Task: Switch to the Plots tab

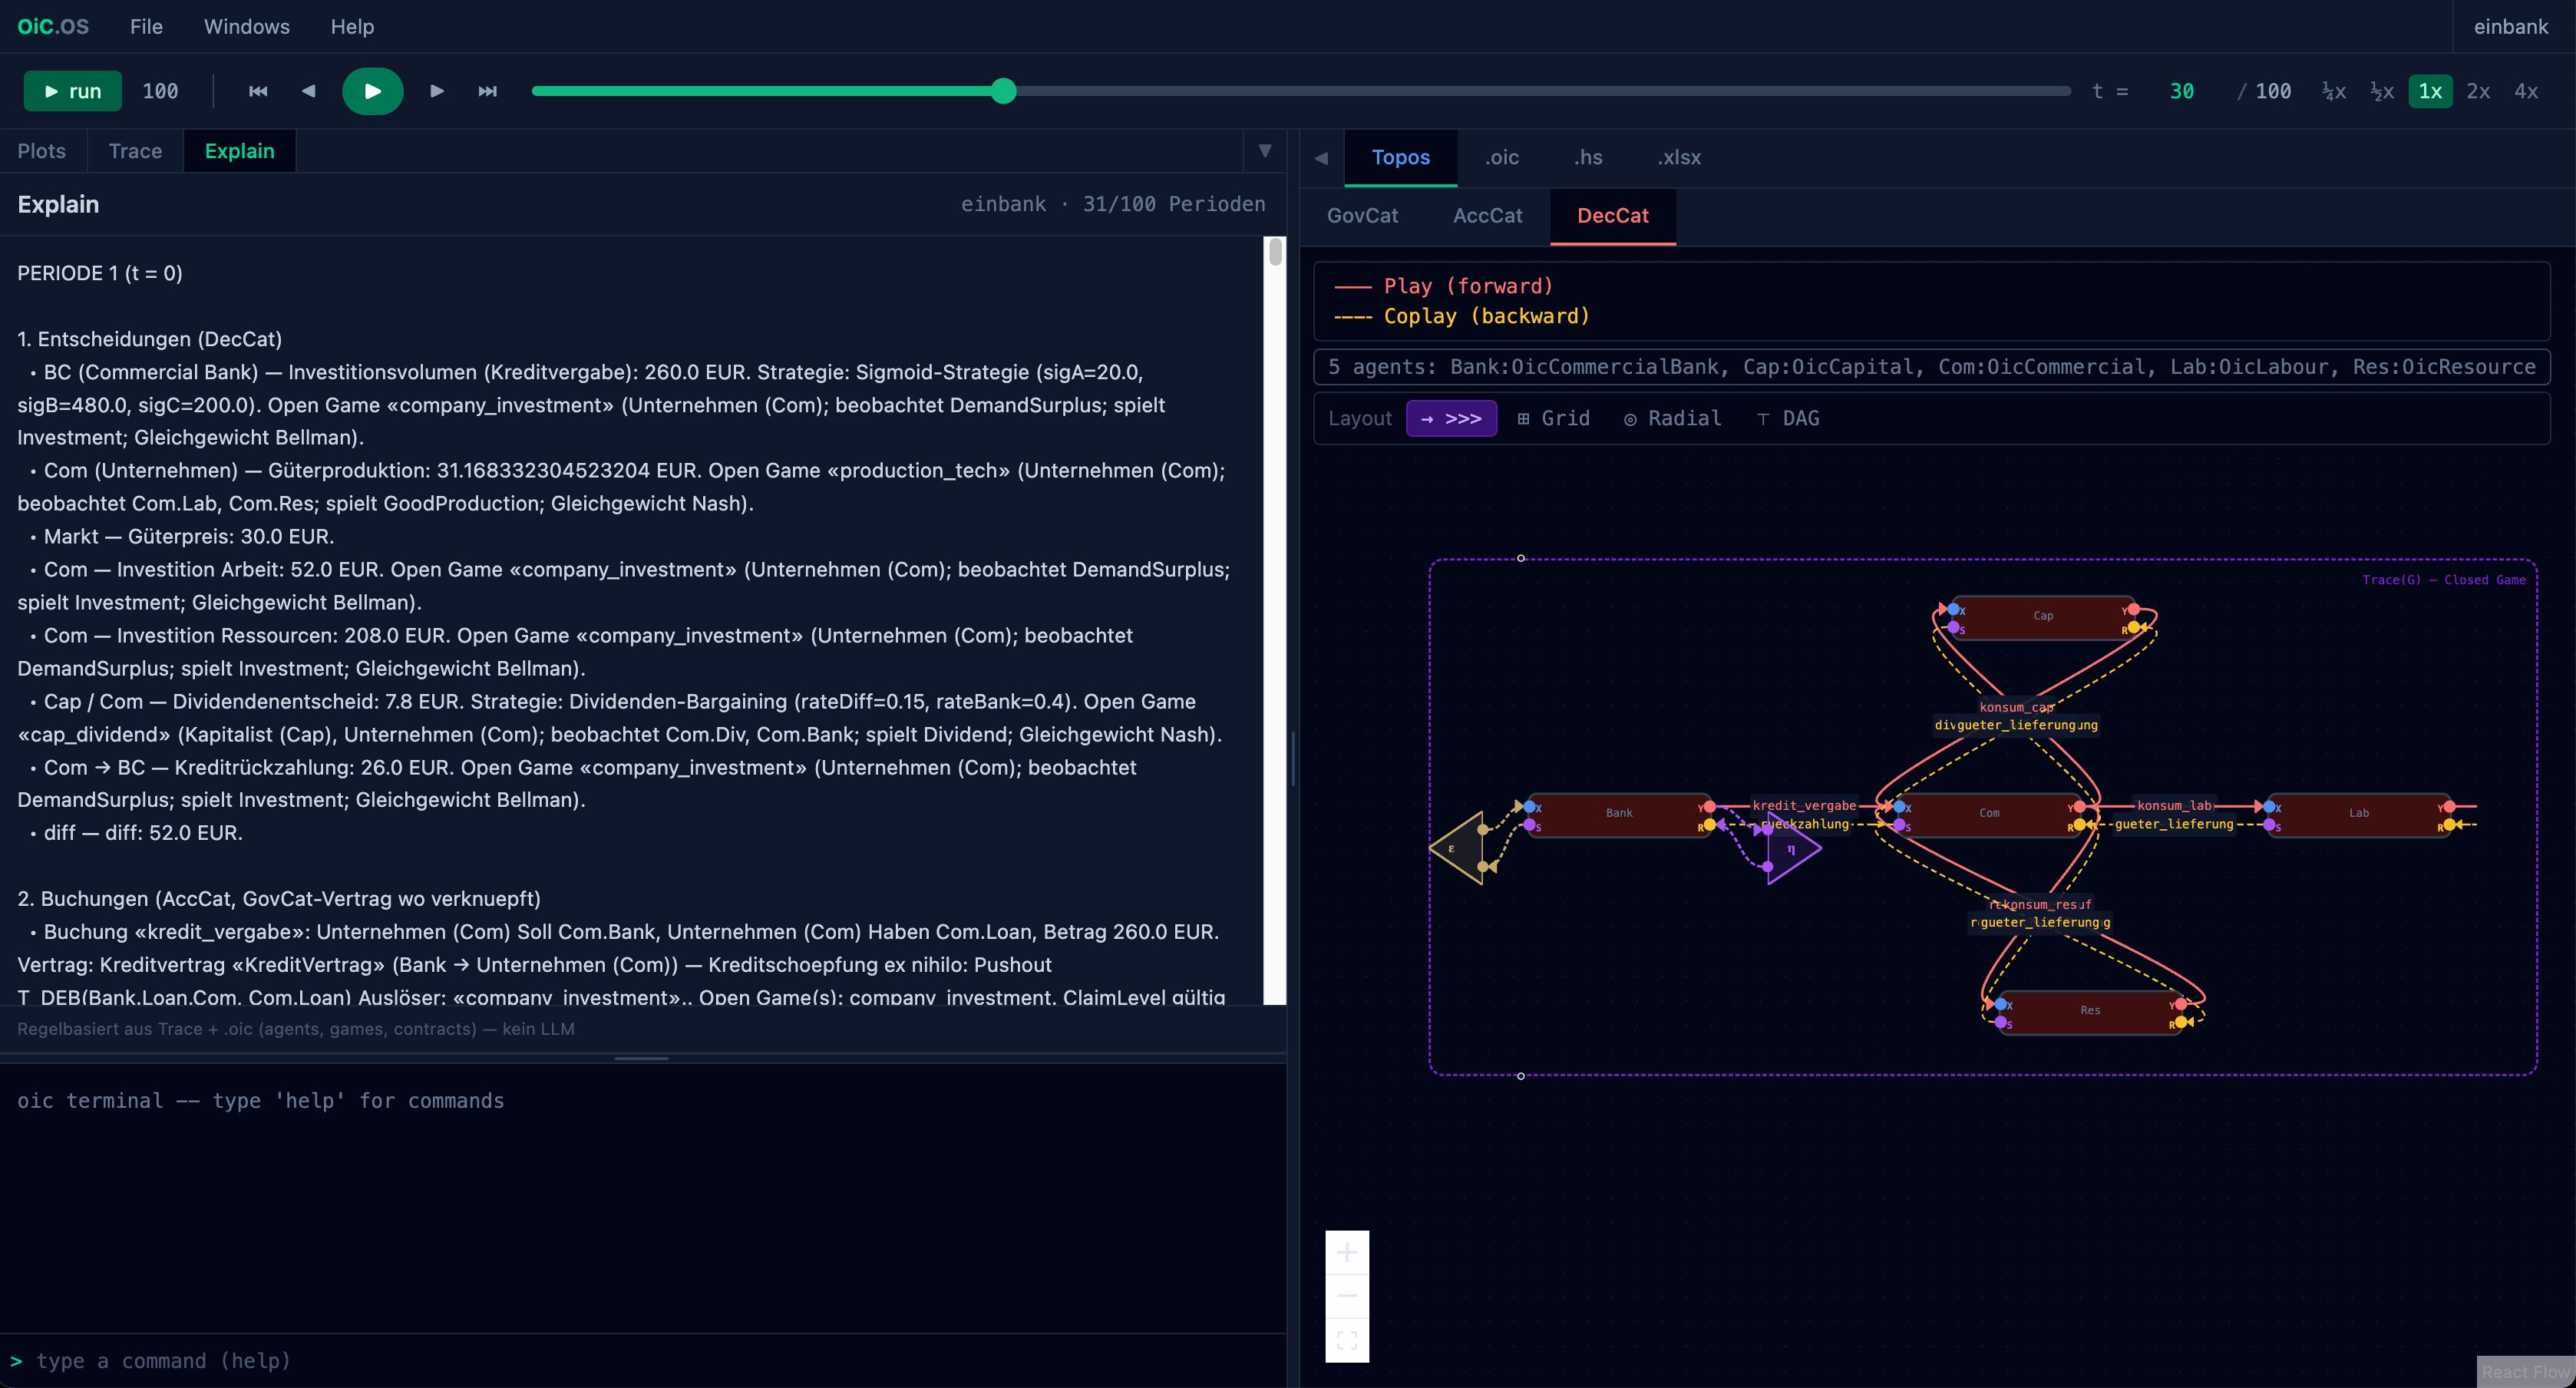Action: 42,151
